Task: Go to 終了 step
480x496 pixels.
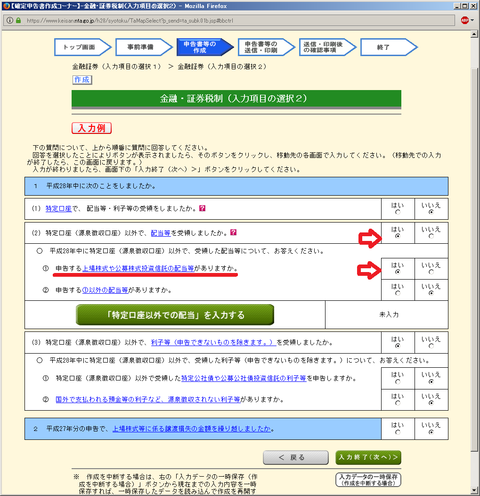Action: [389, 47]
